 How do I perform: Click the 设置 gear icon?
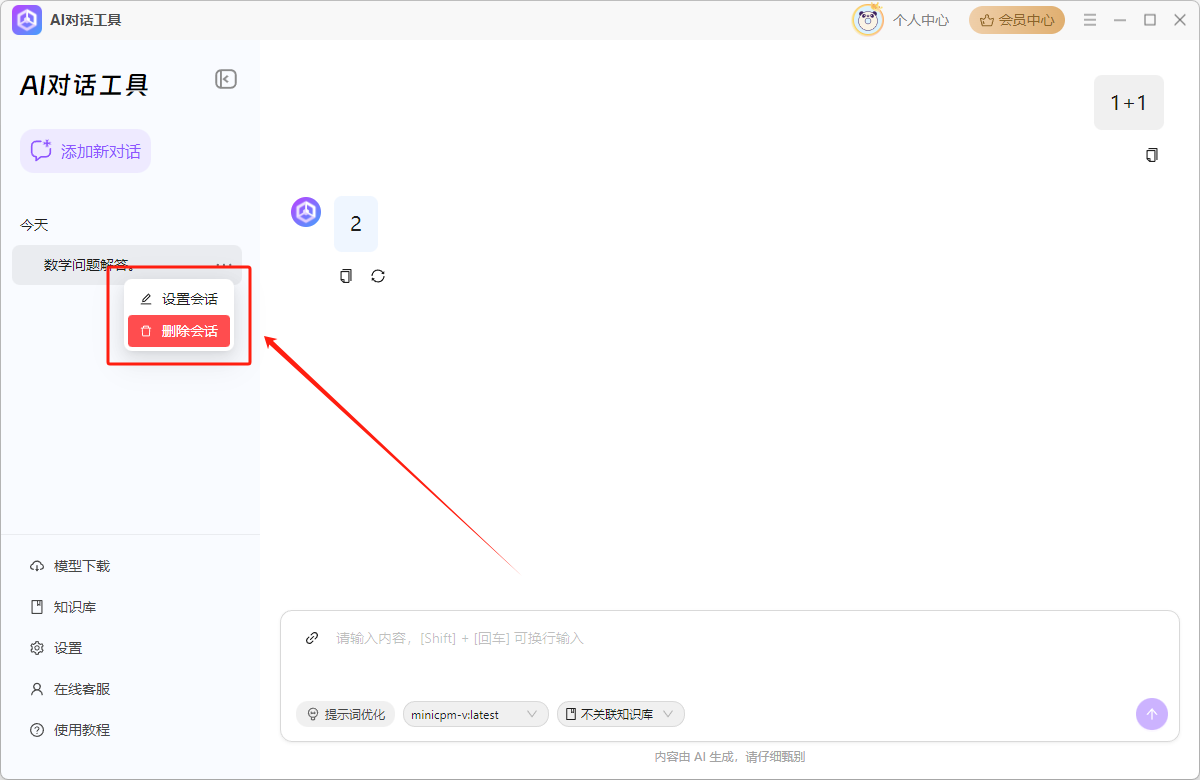point(37,648)
